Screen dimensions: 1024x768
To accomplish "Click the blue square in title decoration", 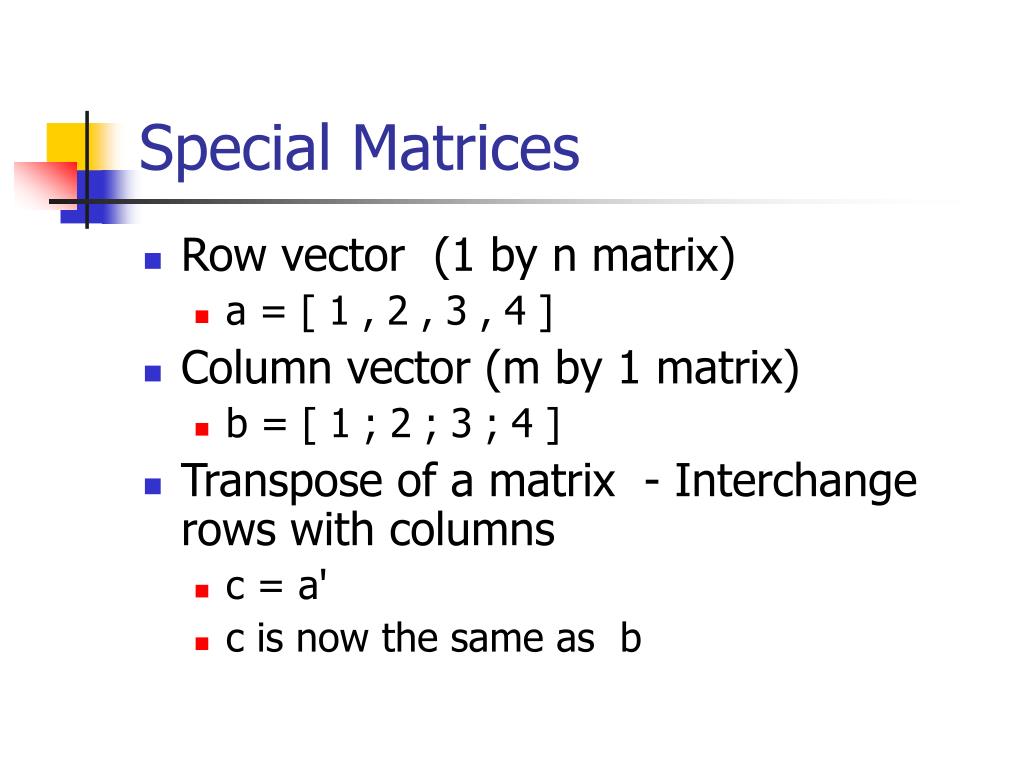I will [x=98, y=197].
